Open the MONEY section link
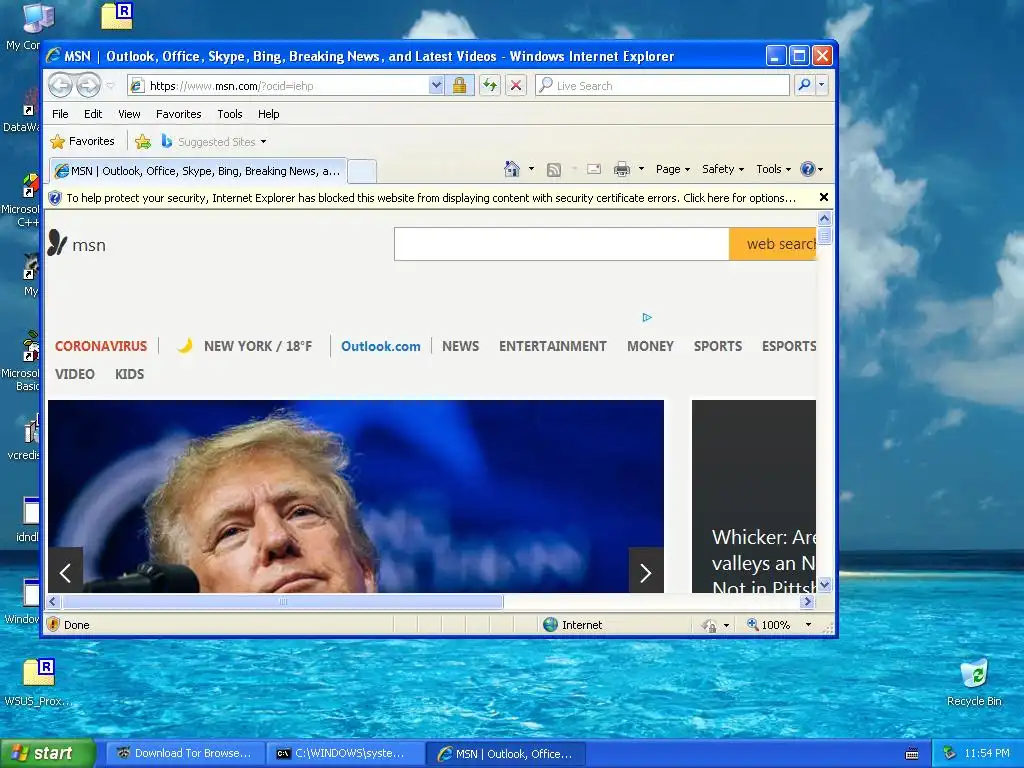 [650, 346]
